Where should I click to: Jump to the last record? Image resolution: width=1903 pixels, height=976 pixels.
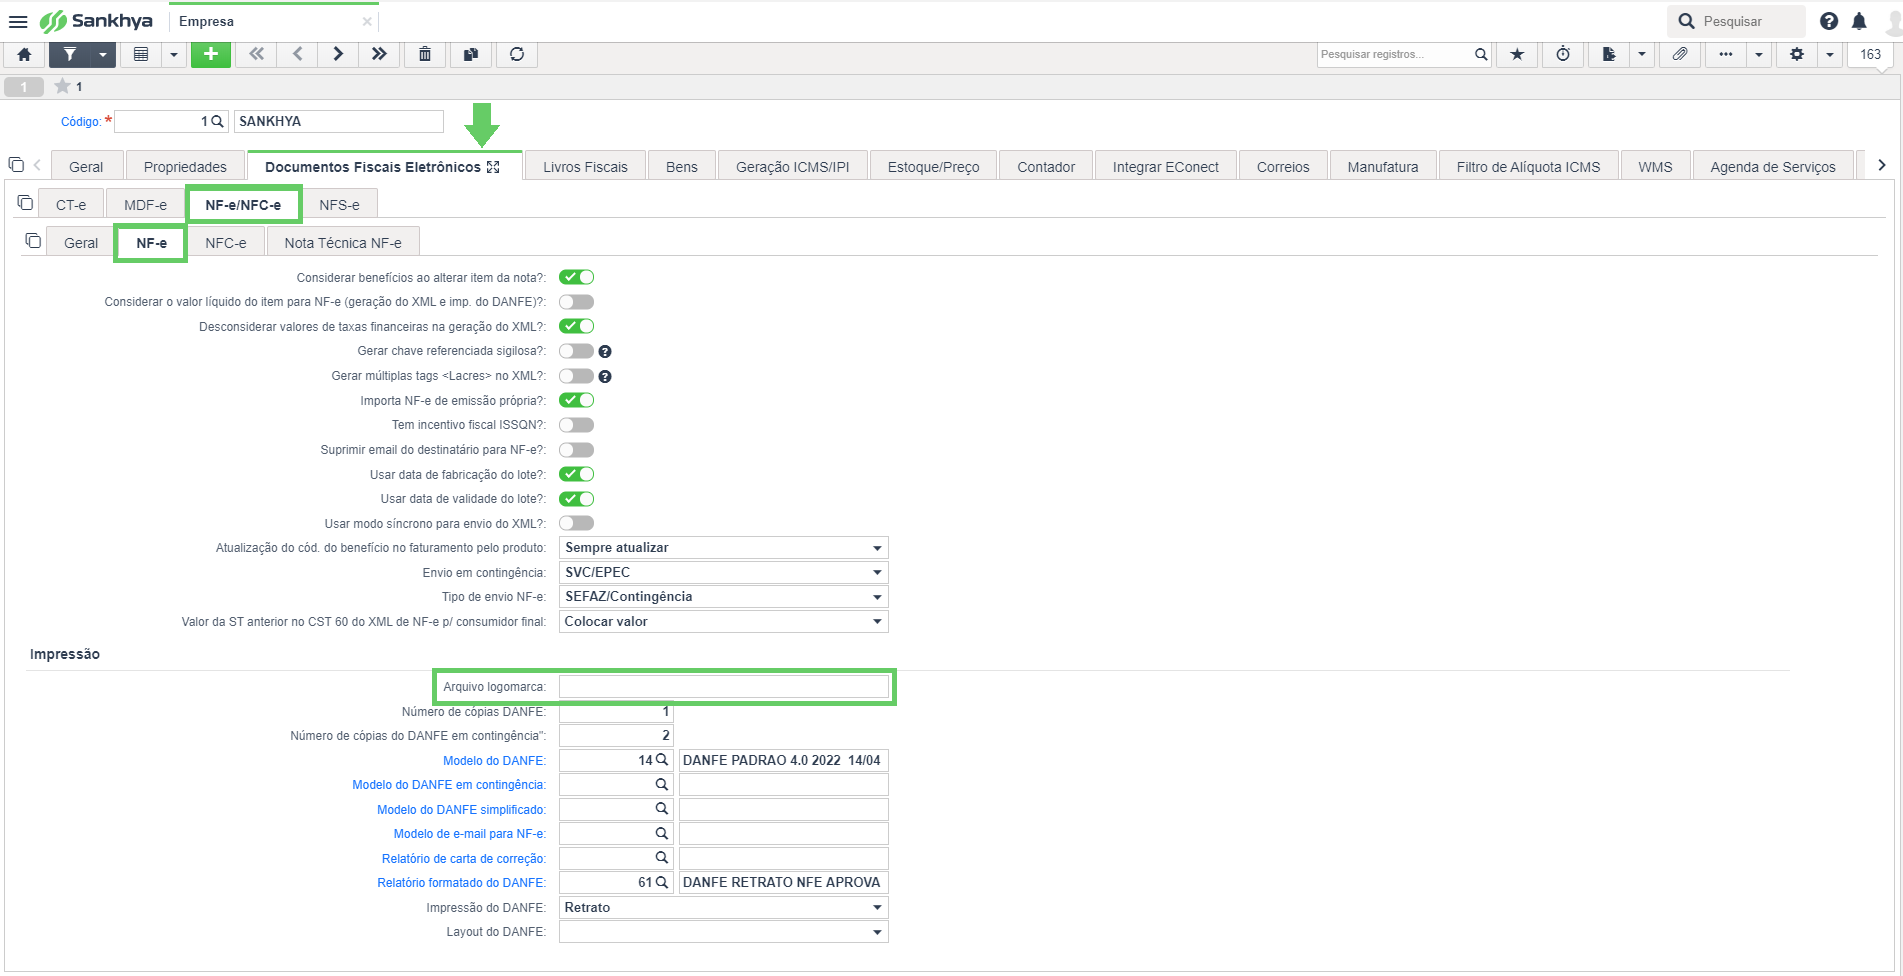(379, 54)
